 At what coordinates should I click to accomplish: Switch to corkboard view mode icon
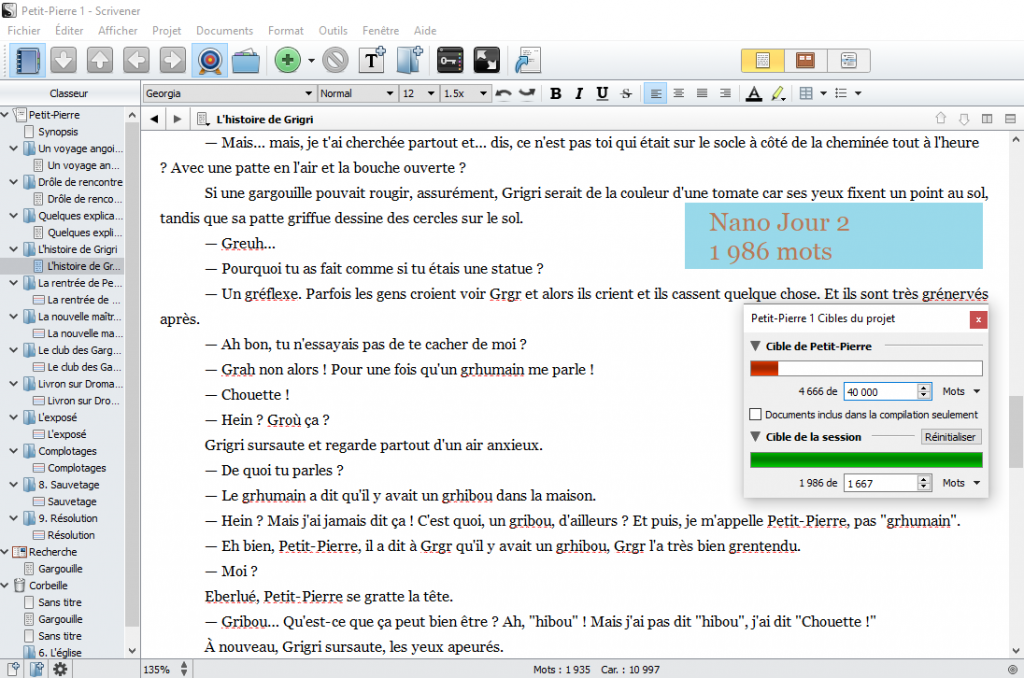click(x=805, y=61)
